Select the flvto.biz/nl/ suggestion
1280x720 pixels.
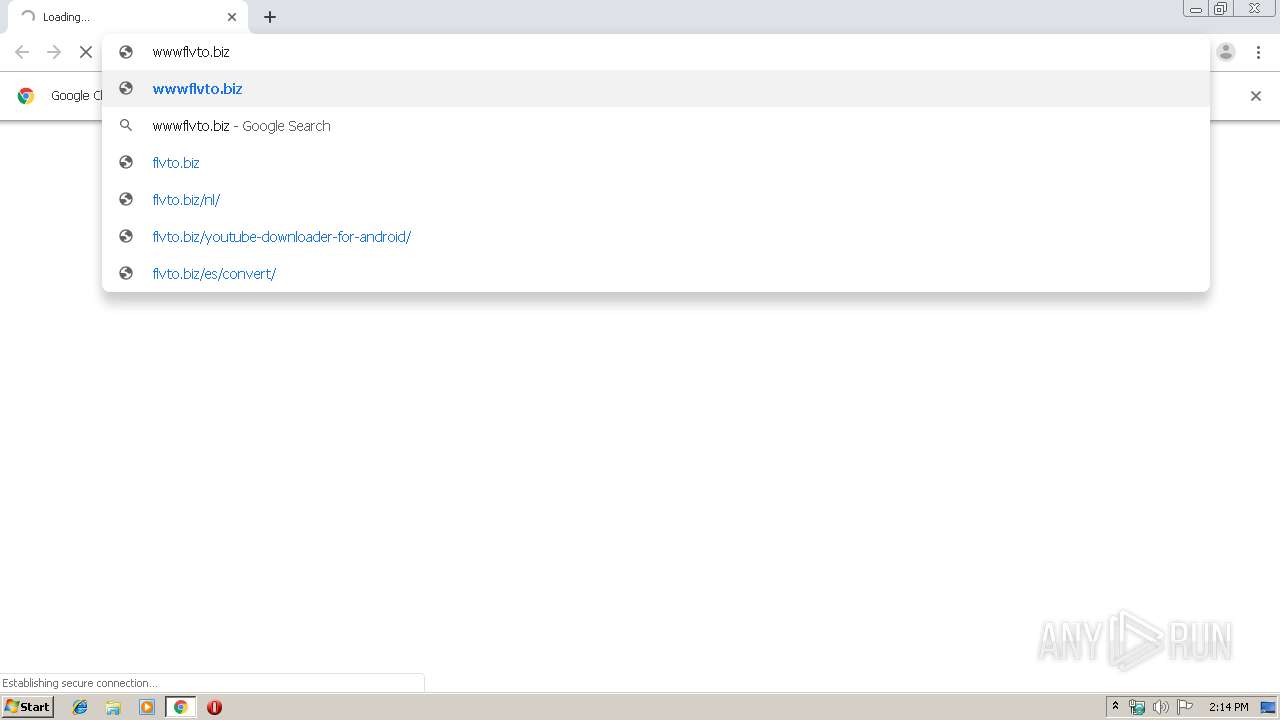[x=656, y=200]
